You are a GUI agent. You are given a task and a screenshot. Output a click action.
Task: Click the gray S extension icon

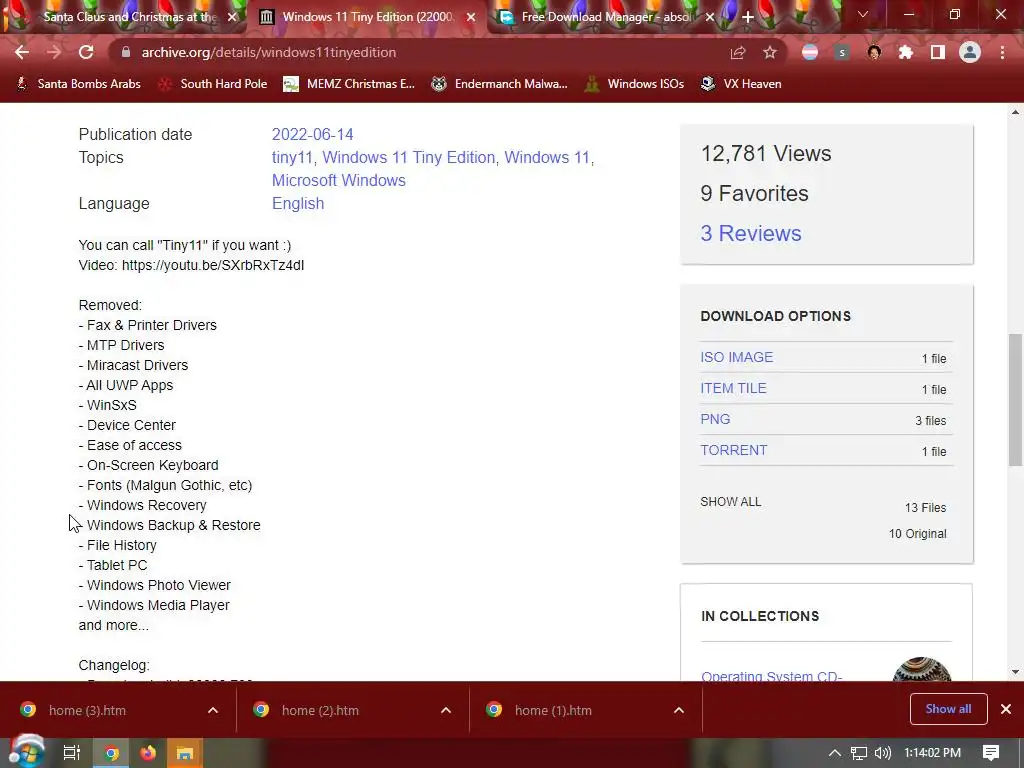[x=842, y=52]
